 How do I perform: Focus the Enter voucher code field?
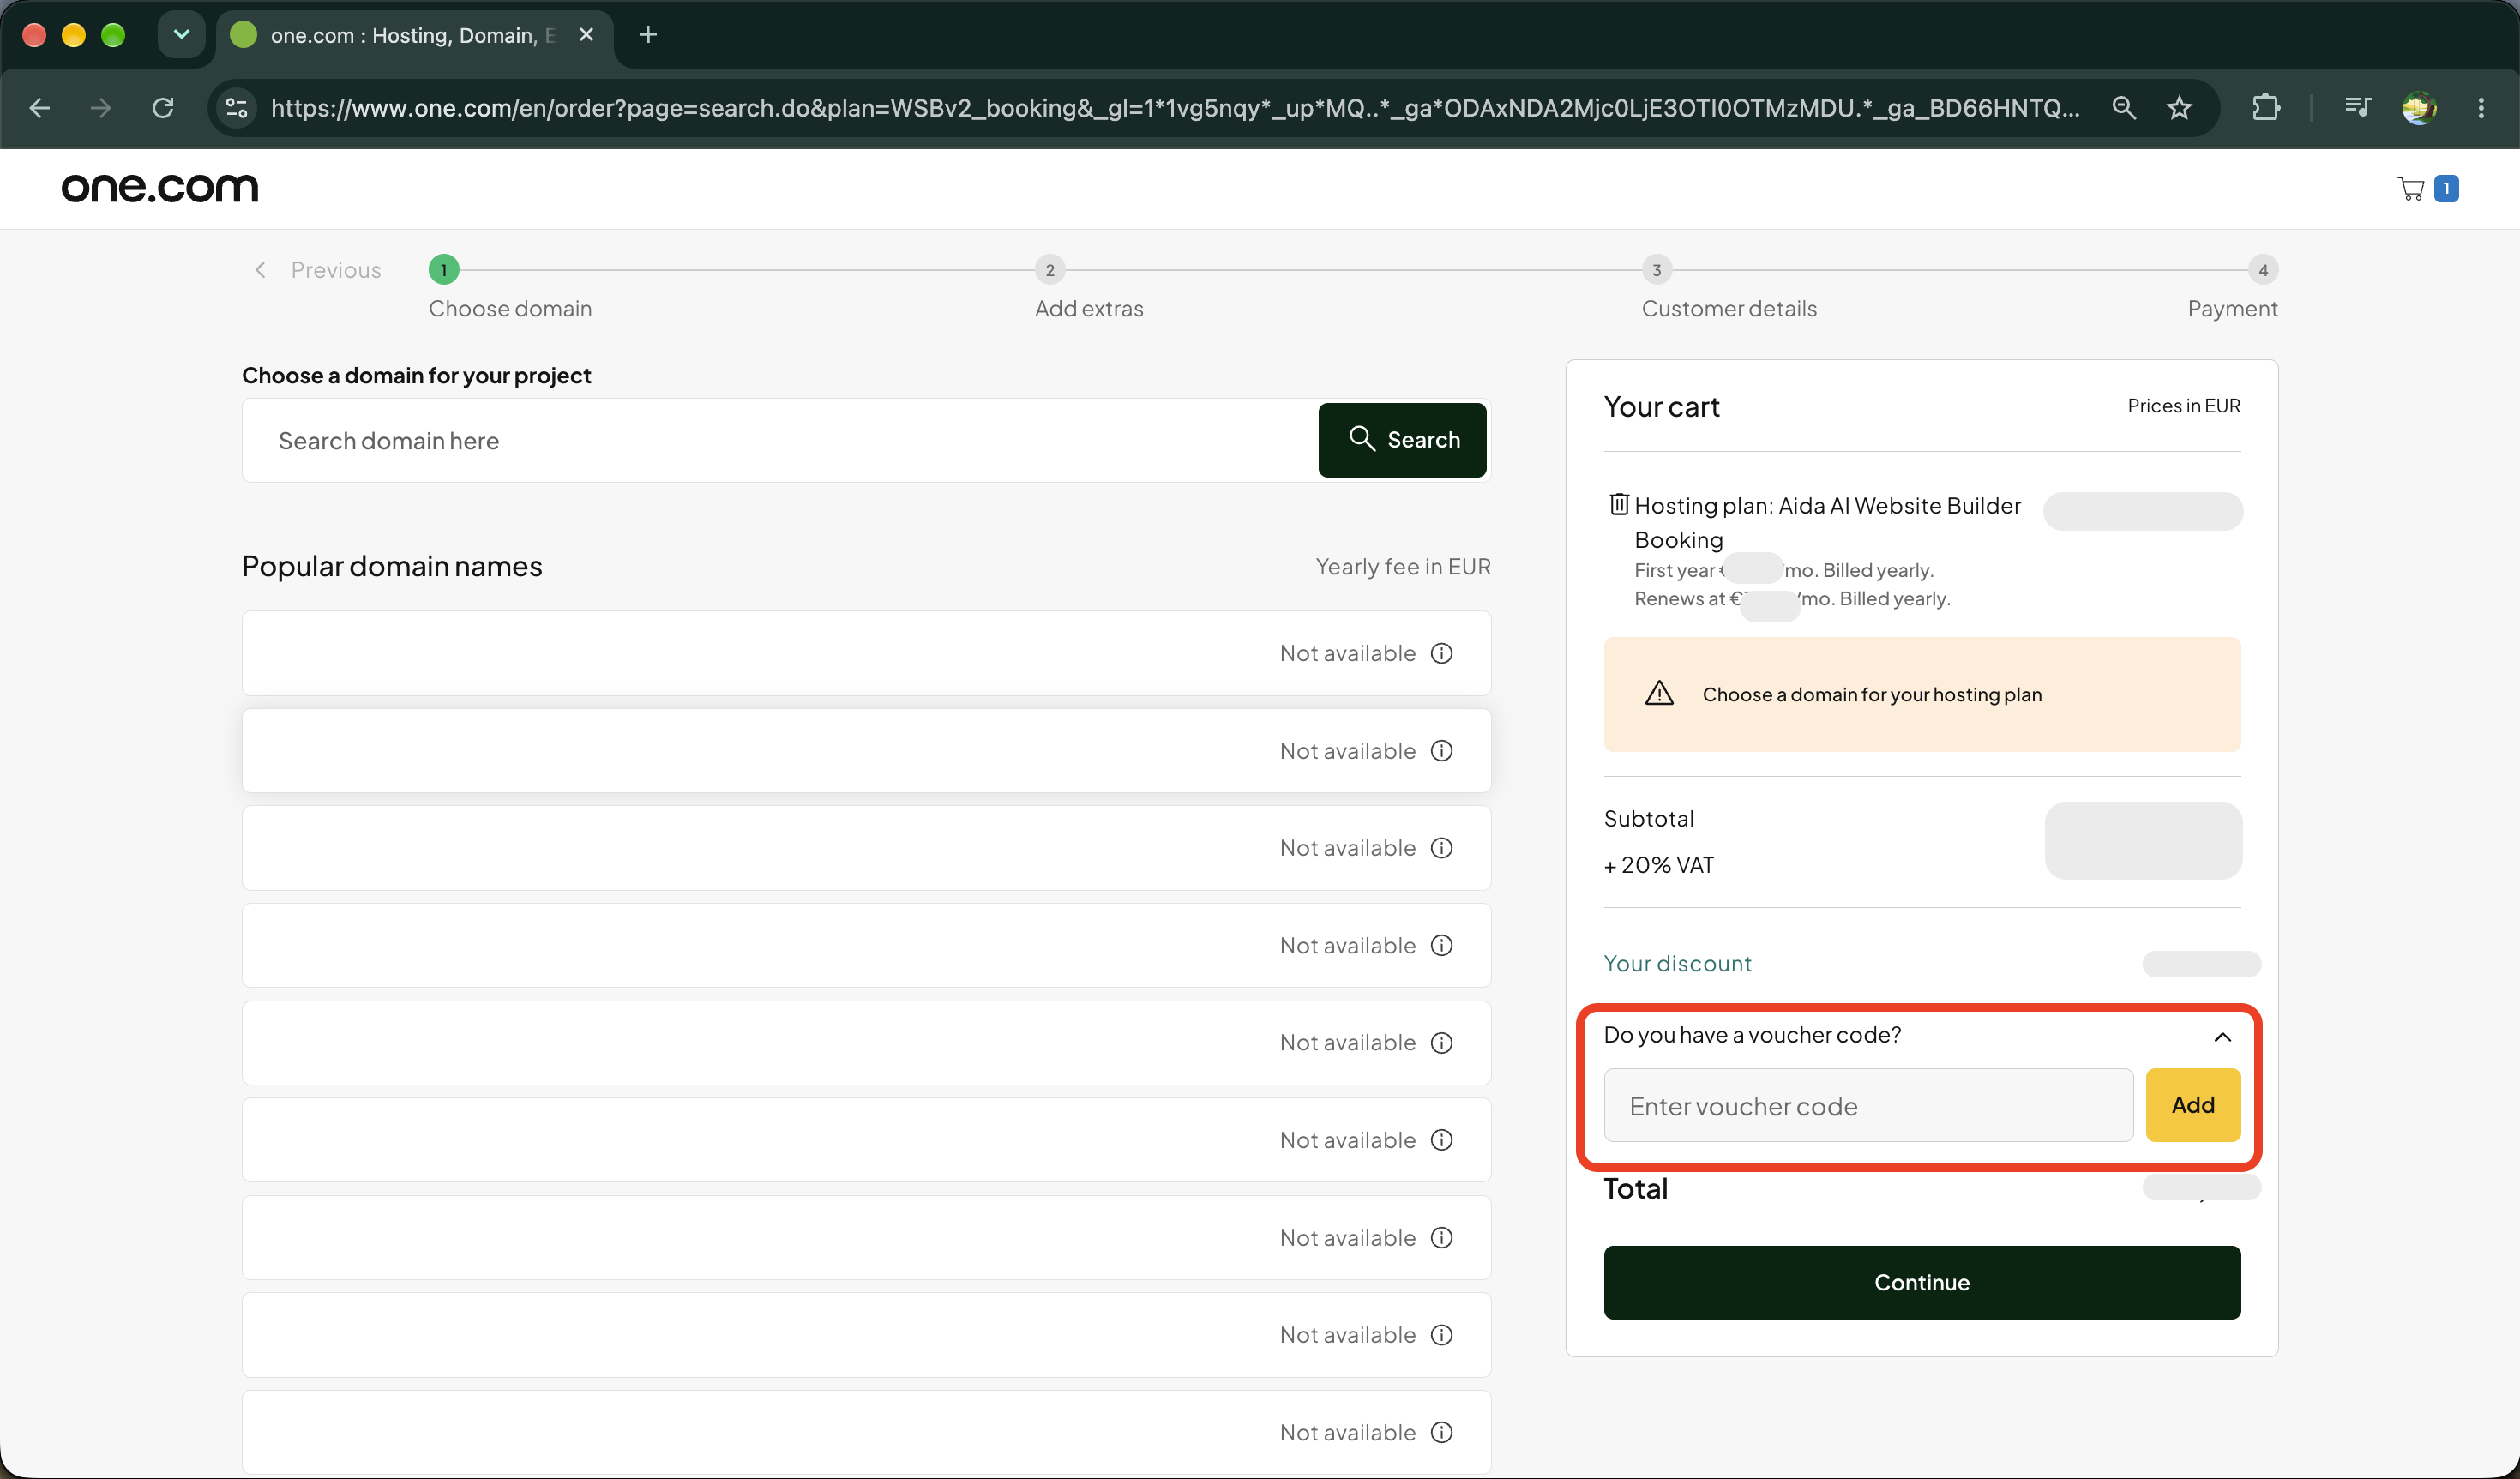1868,1105
